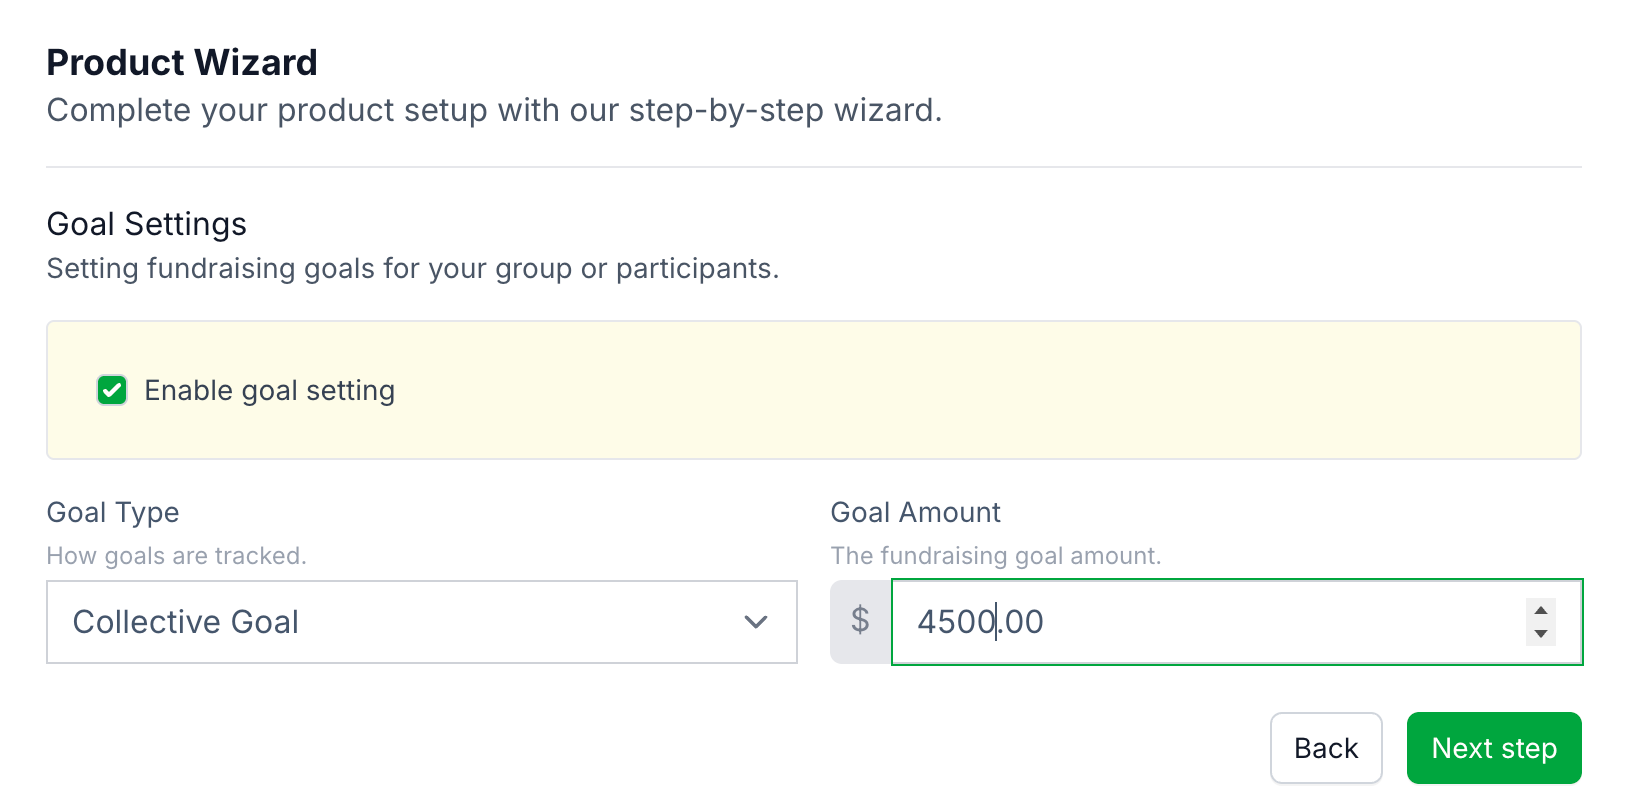Click the 'Setting fundraising goals' description text

coord(412,268)
